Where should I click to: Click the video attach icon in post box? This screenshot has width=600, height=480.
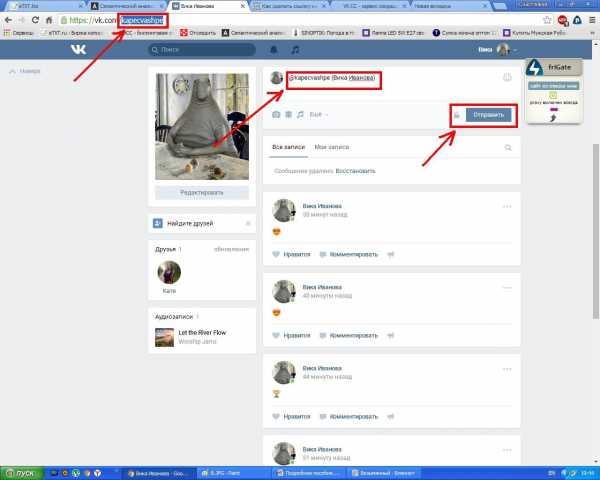(289, 114)
